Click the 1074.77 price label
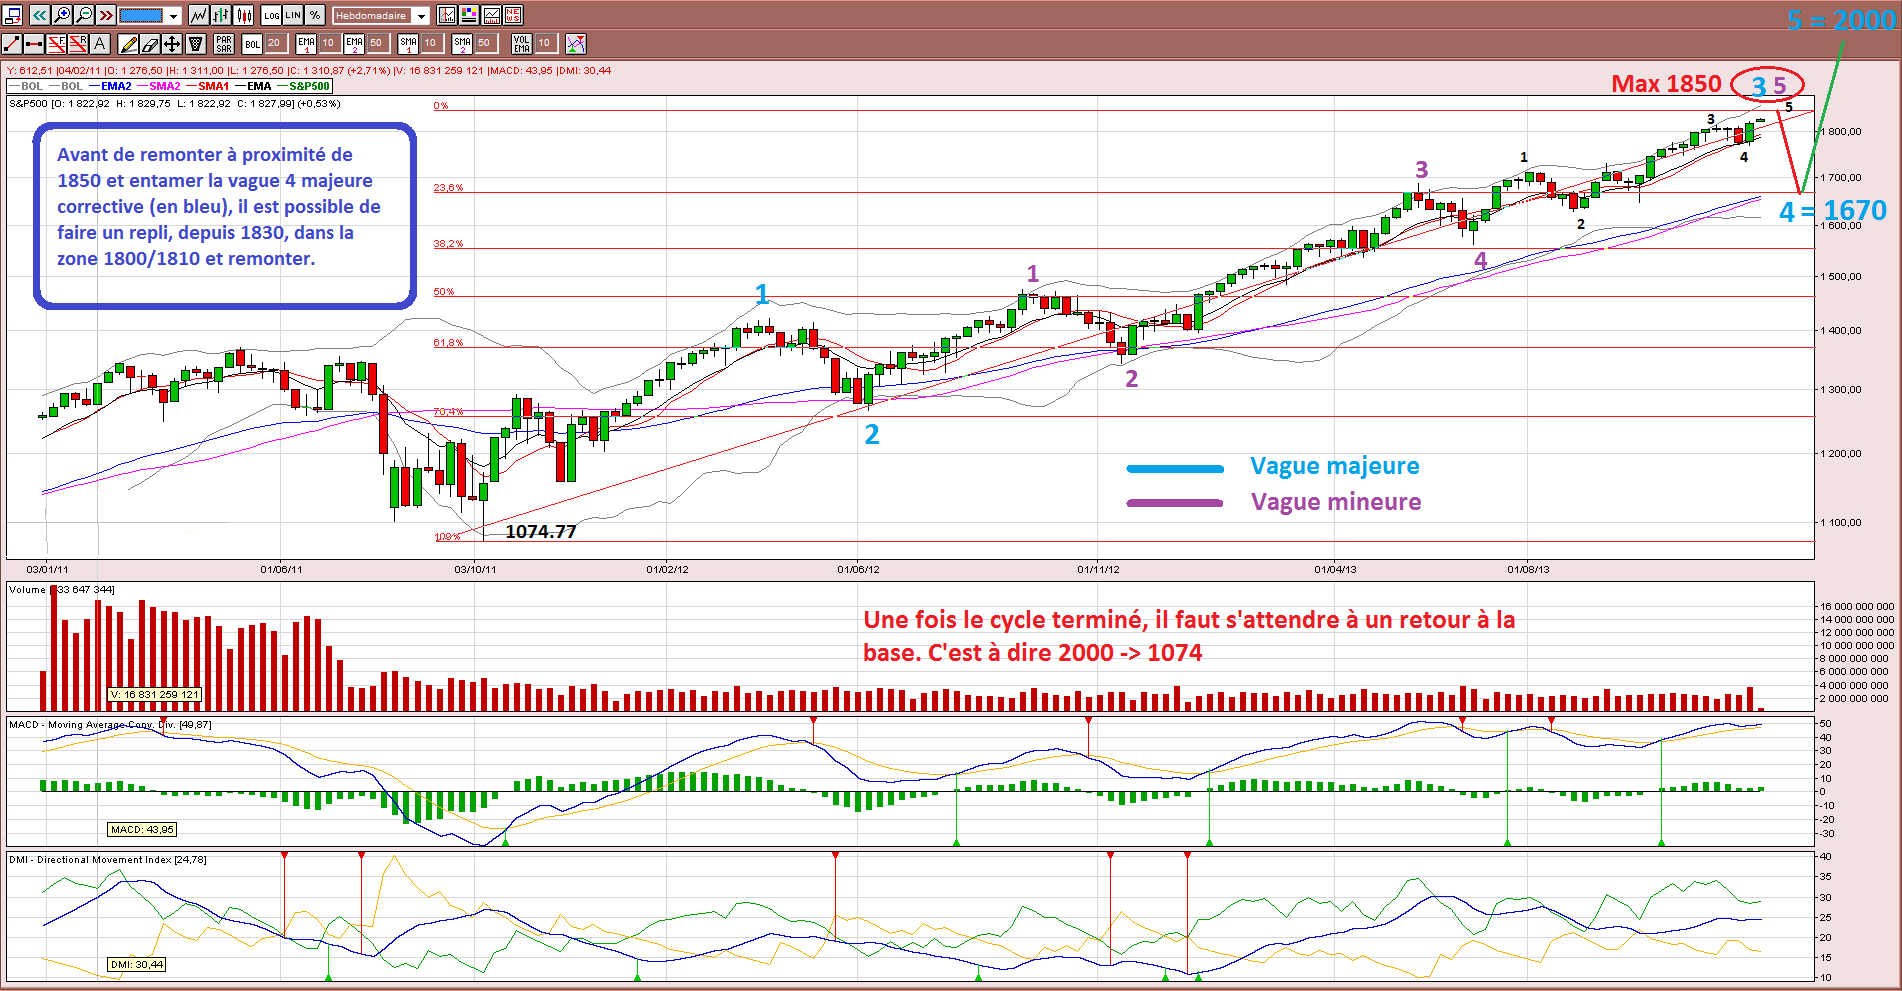Image resolution: width=1902 pixels, height=991 pixels. pyautogui.click(x=541, y=532)
